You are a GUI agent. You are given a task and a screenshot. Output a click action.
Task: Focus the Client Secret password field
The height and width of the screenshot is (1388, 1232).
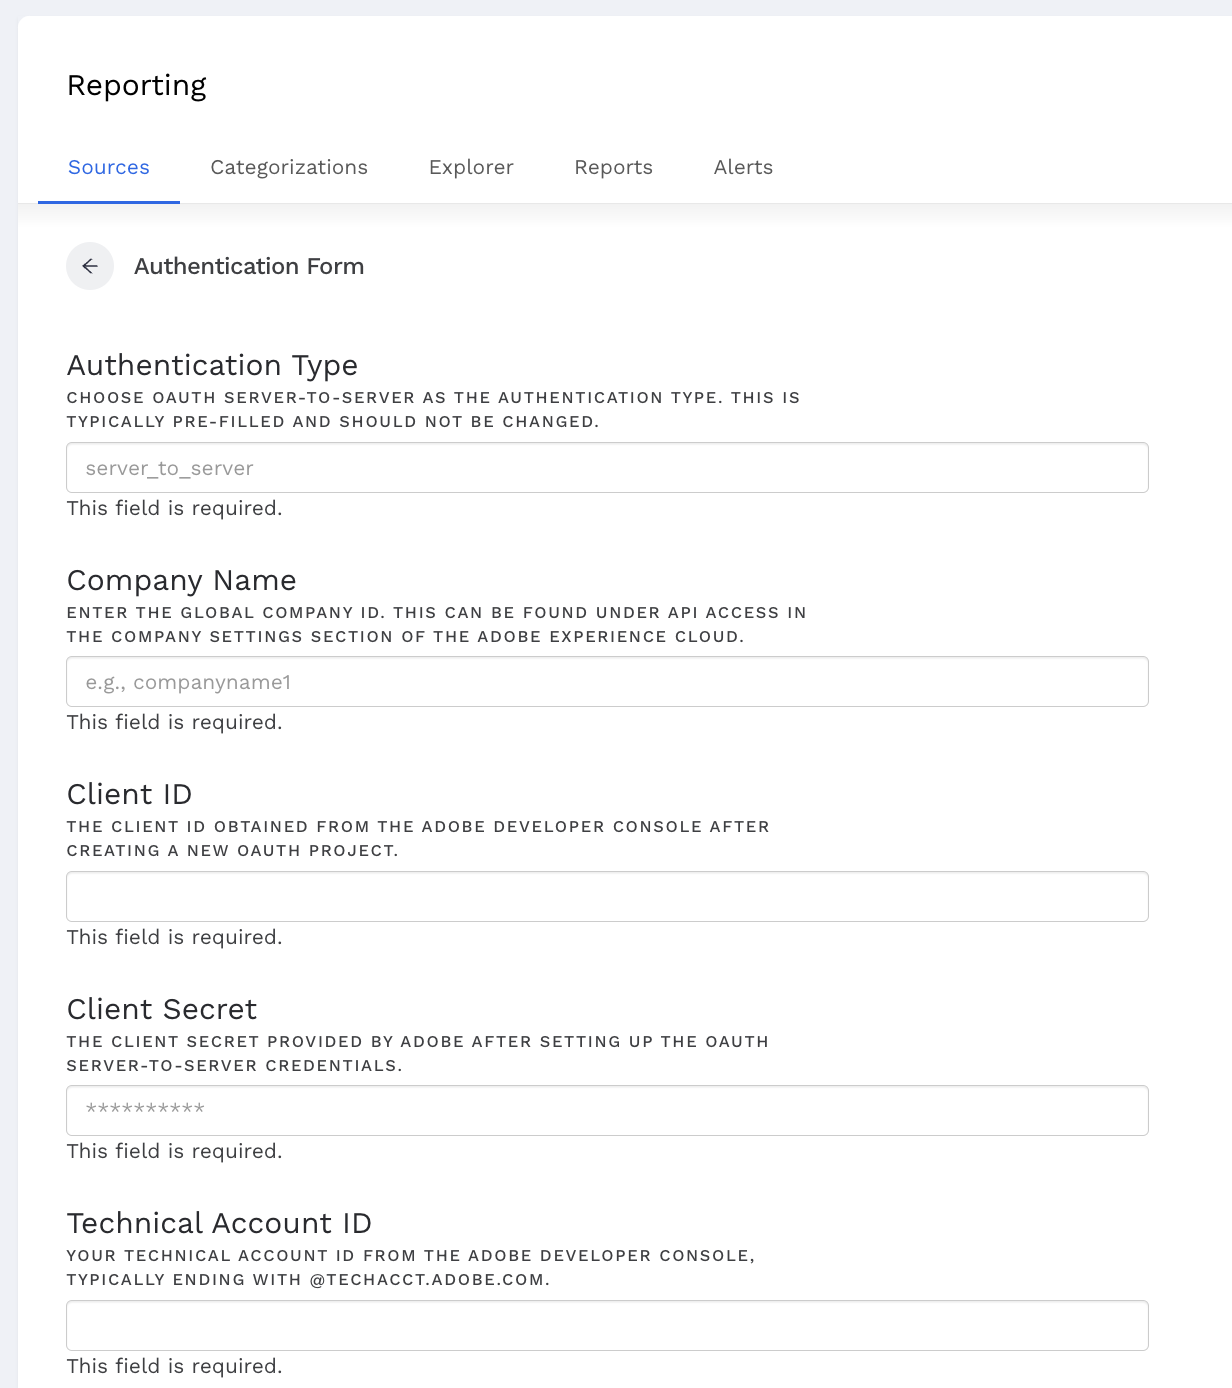coord(607,1111)
